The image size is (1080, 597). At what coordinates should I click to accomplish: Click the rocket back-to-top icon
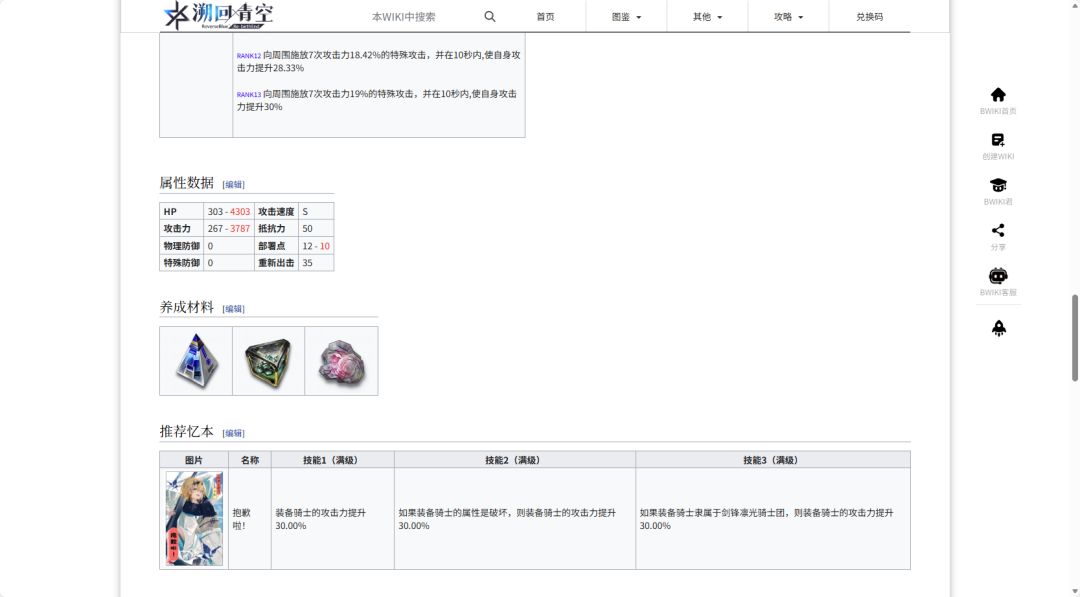999,328
